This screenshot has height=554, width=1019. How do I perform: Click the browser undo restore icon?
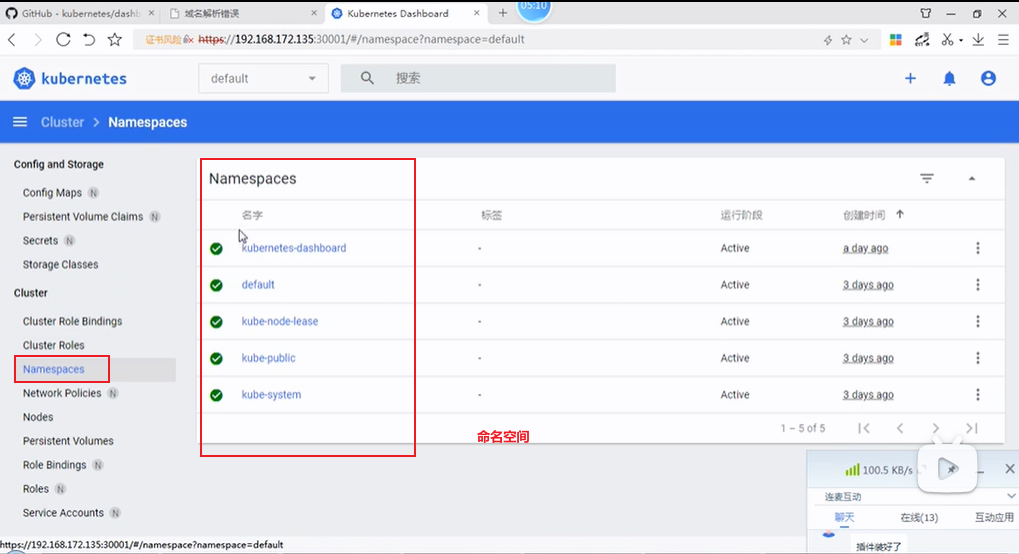89,40
